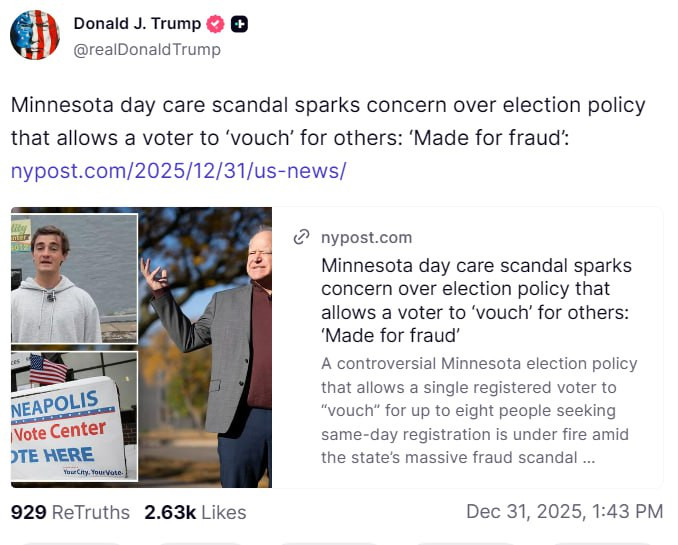Viewport: 678px width, 545px height.
Task: Click the red verified checkmark badge
Action: click(216, 24)
